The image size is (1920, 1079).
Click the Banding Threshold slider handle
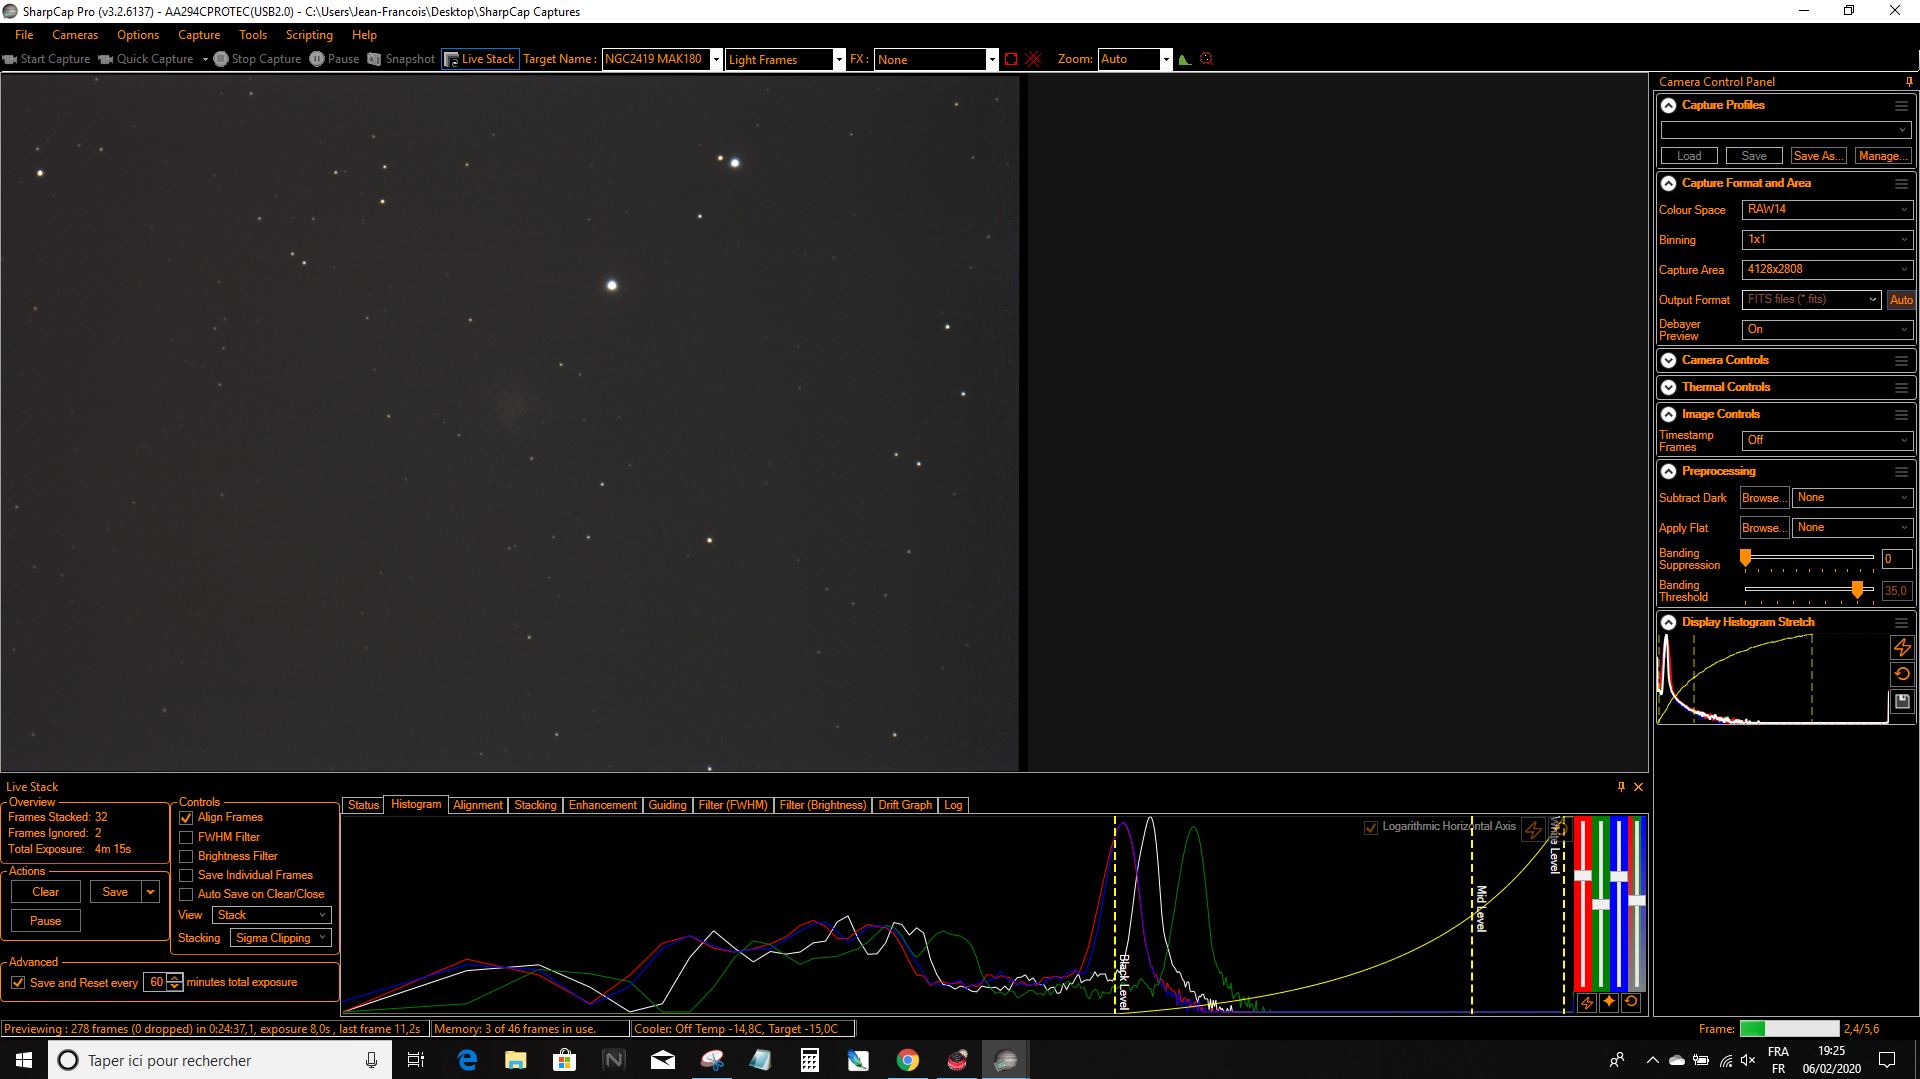(x=1857, y=590)
